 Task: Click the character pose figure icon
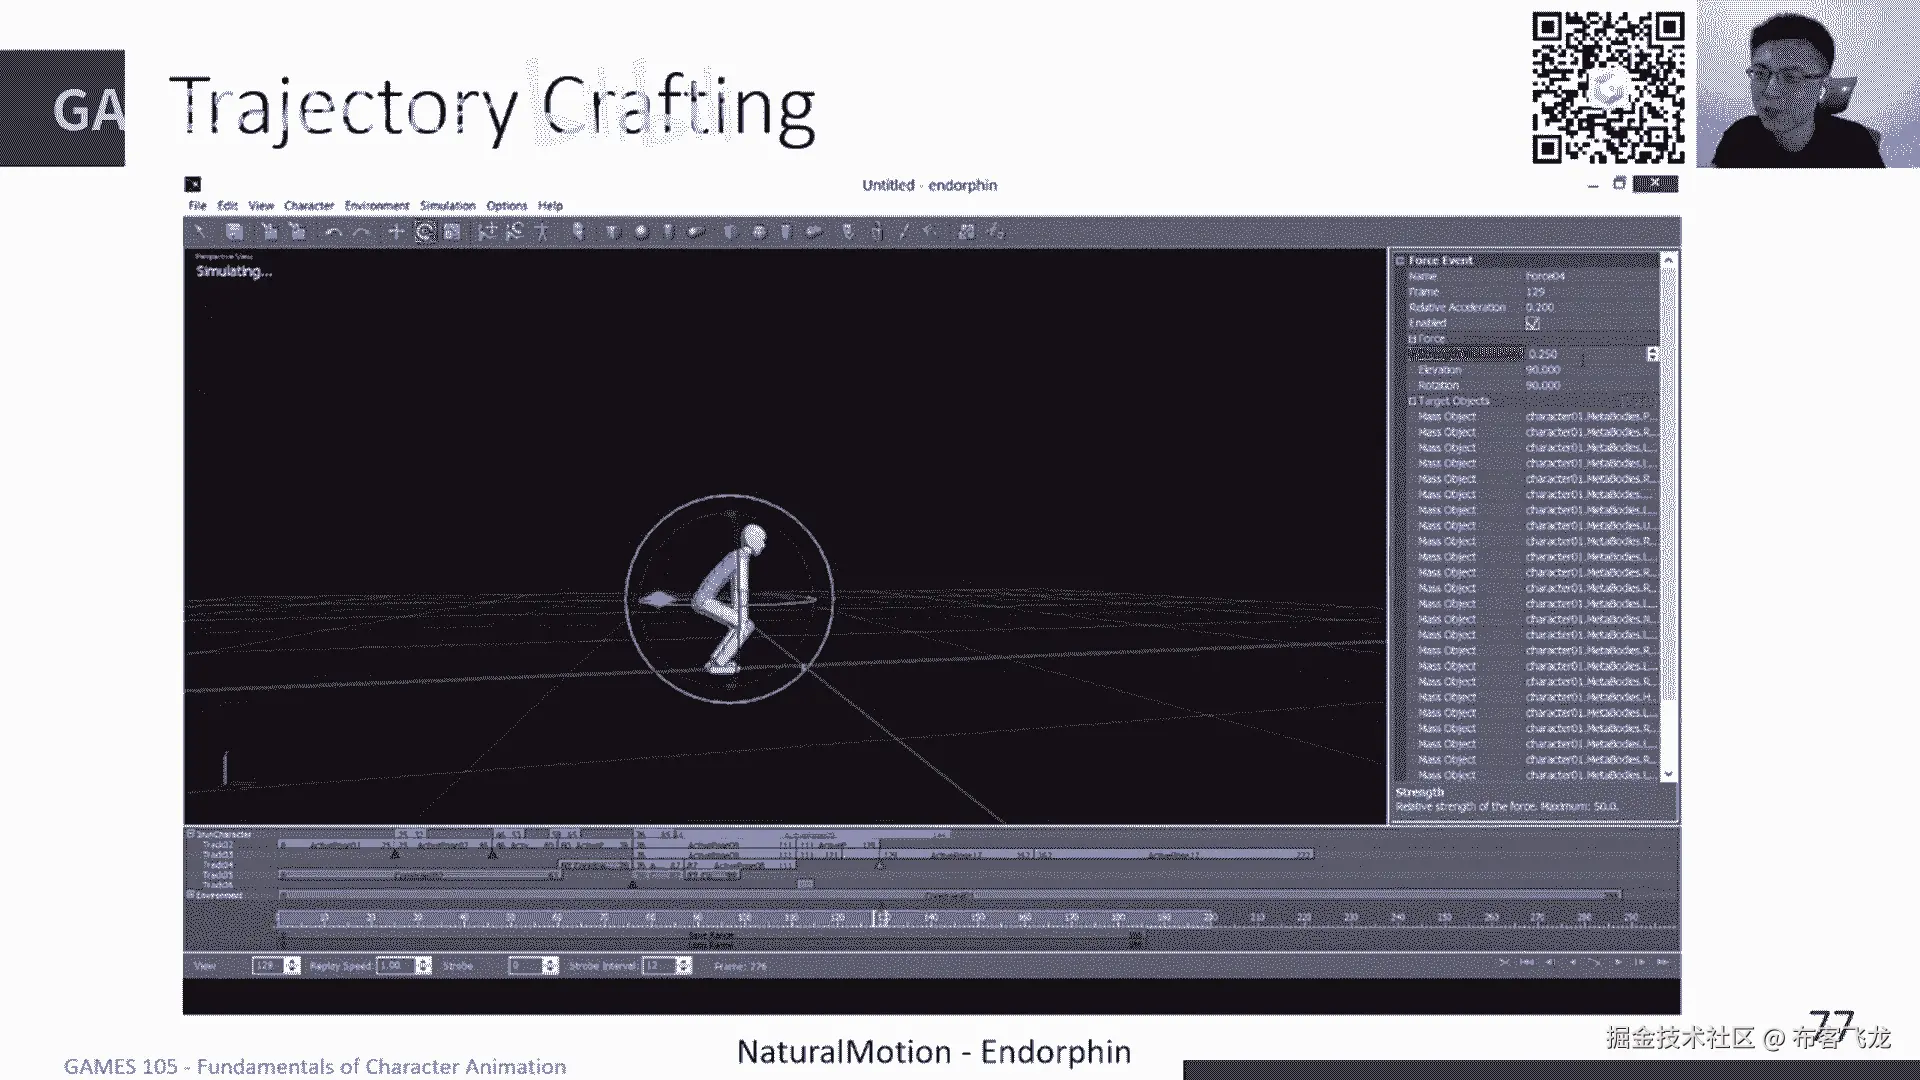coord(542,232)
